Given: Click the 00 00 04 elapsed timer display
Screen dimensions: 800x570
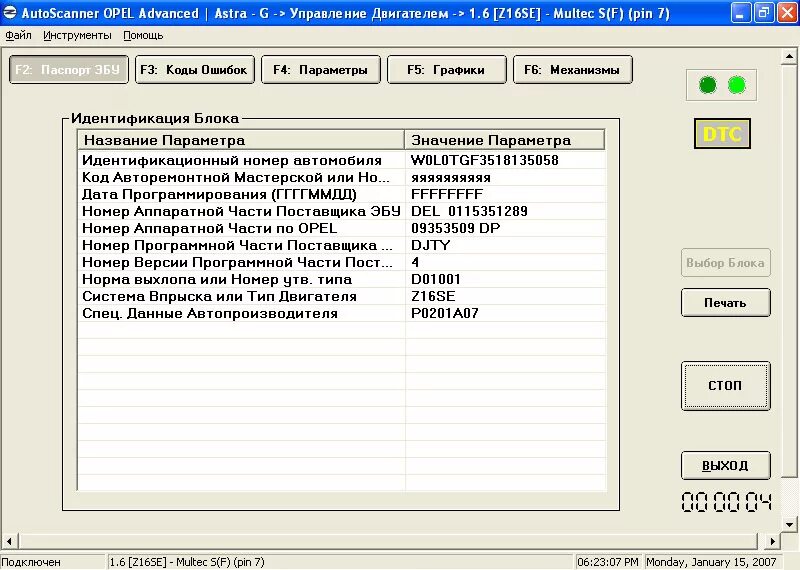Looking at the screenshot, I should coord(726,502).
